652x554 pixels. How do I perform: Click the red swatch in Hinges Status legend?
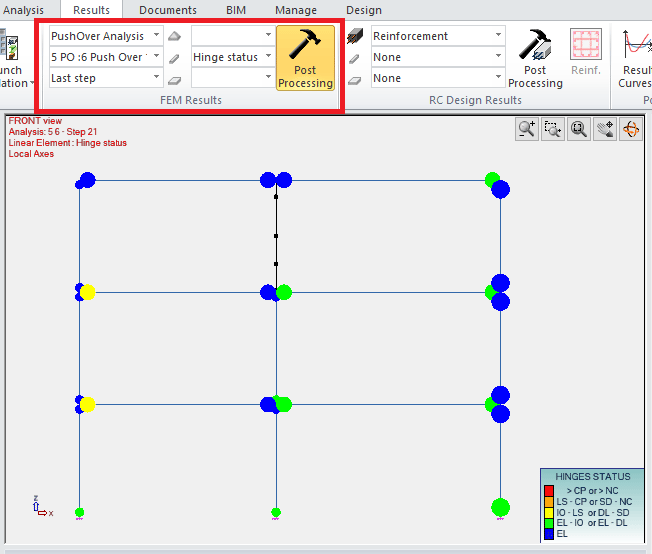click(x=548, y=490)
